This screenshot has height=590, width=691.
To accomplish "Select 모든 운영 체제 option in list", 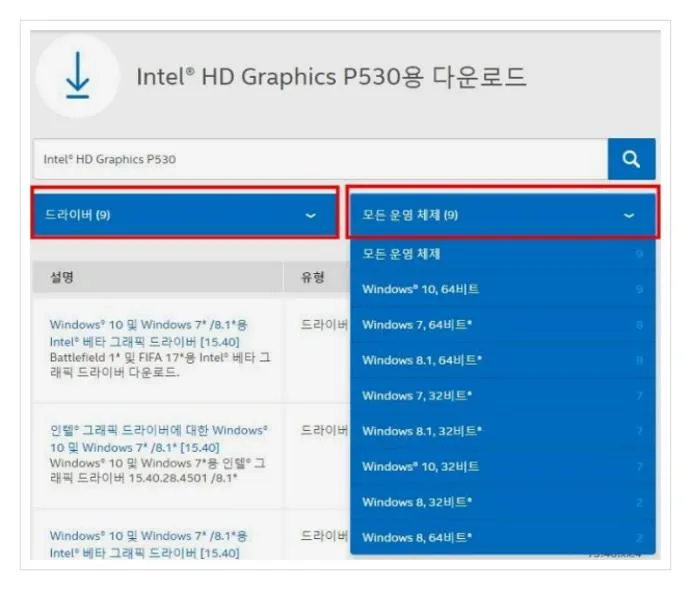I will pos(502,254).
